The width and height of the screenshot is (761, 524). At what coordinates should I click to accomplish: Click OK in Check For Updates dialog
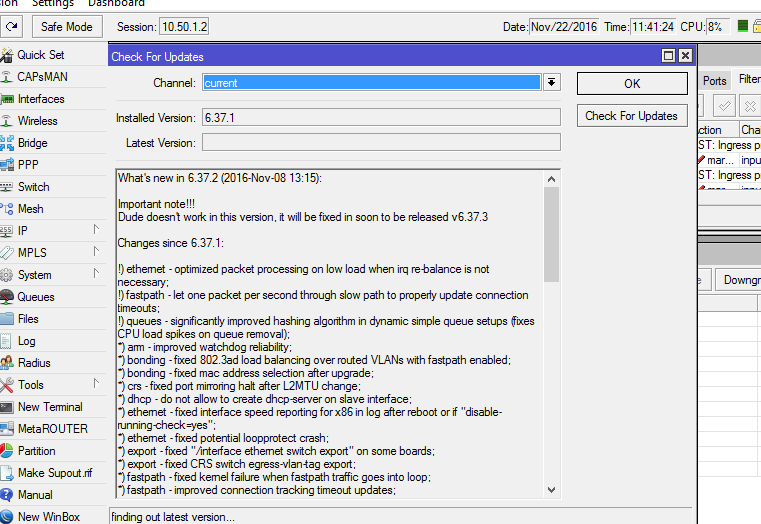pyautogui.click(x=632, y=83)
